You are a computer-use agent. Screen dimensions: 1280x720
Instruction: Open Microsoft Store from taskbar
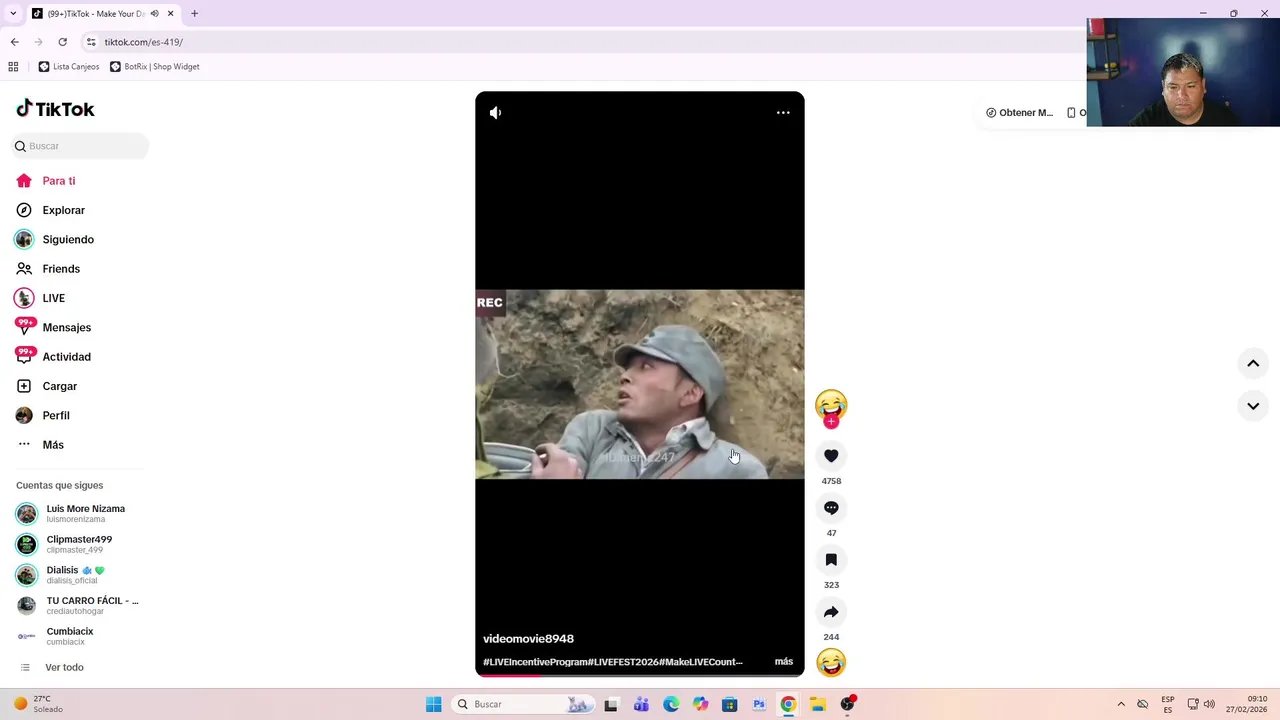coord(729,704)
